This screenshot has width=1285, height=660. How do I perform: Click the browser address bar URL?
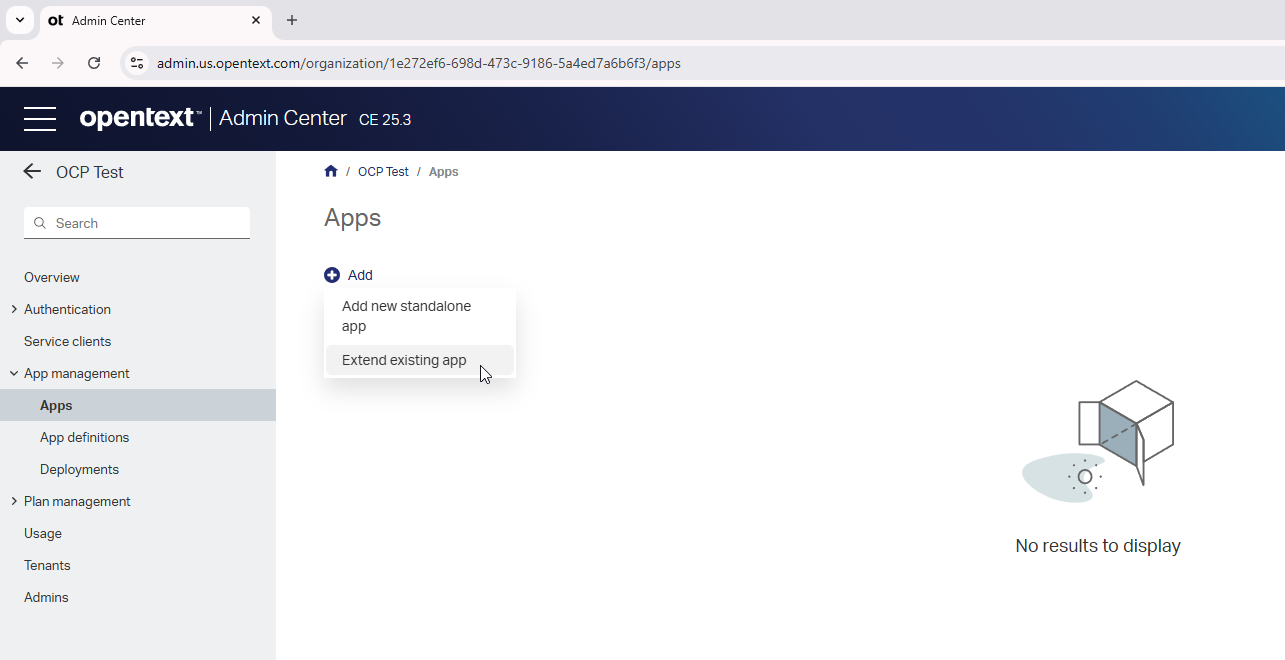pos(419,63)
